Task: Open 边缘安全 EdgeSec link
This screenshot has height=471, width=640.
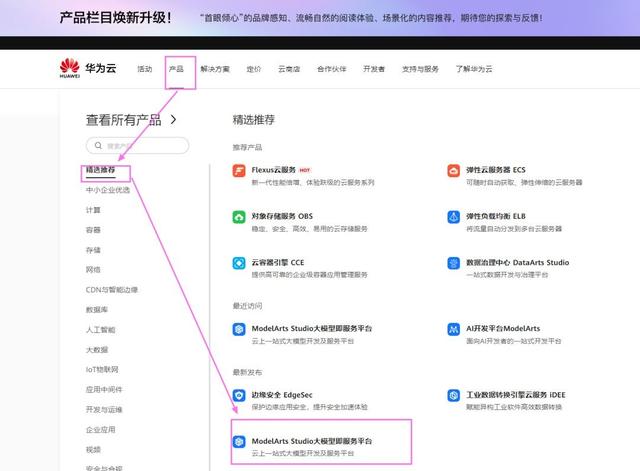Action: (282, 395)
